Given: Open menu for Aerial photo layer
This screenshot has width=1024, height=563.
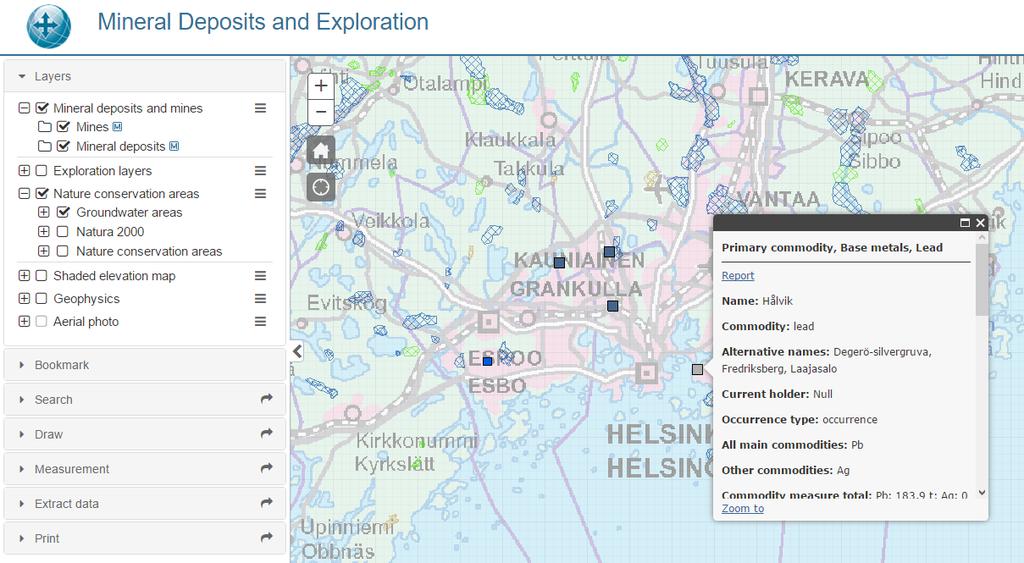Looking at the screenshot, I should pyautogui.click(x=260, y=321).
